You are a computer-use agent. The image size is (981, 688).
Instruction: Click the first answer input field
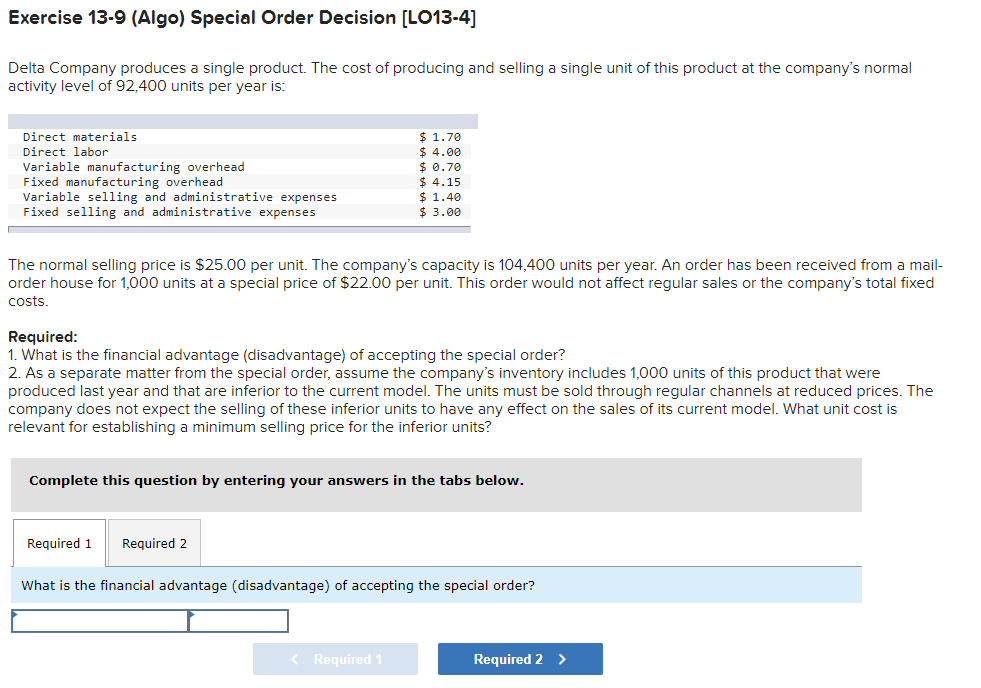(100, 620)
